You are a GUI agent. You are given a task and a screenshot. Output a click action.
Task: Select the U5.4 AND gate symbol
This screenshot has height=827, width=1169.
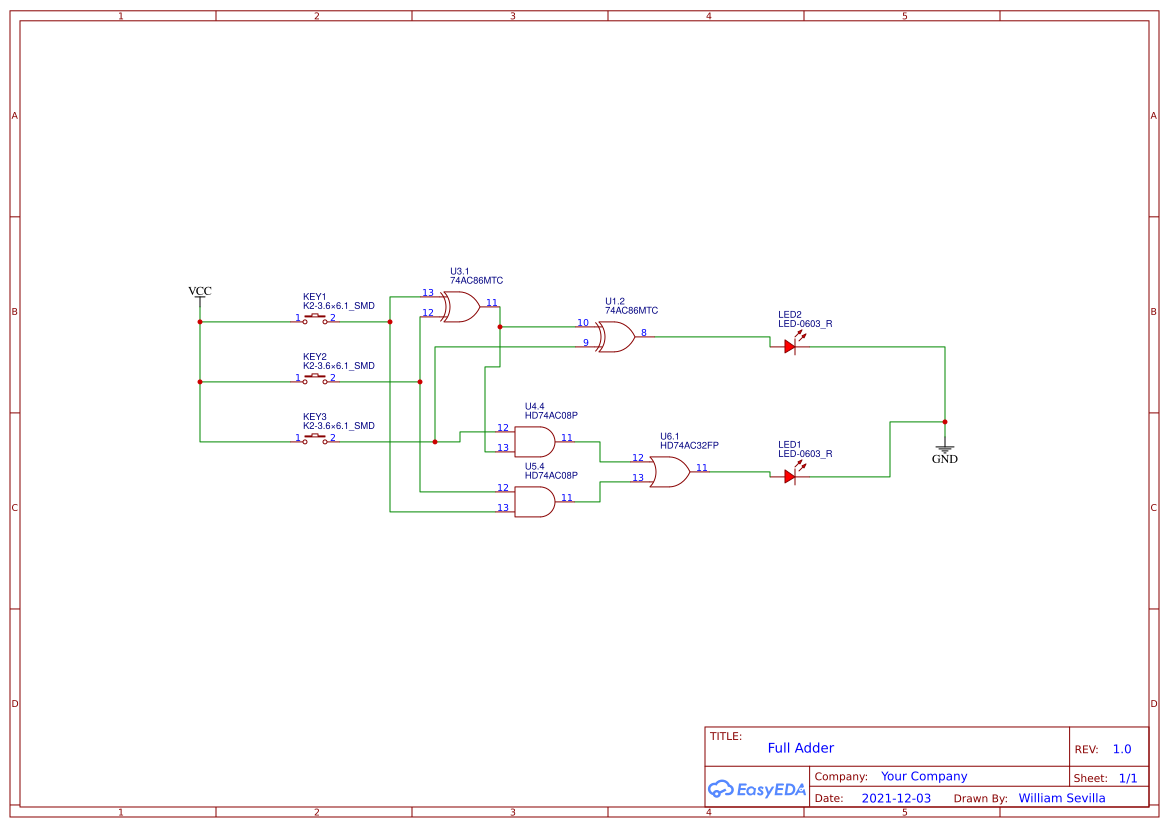(x=537, y=500)
